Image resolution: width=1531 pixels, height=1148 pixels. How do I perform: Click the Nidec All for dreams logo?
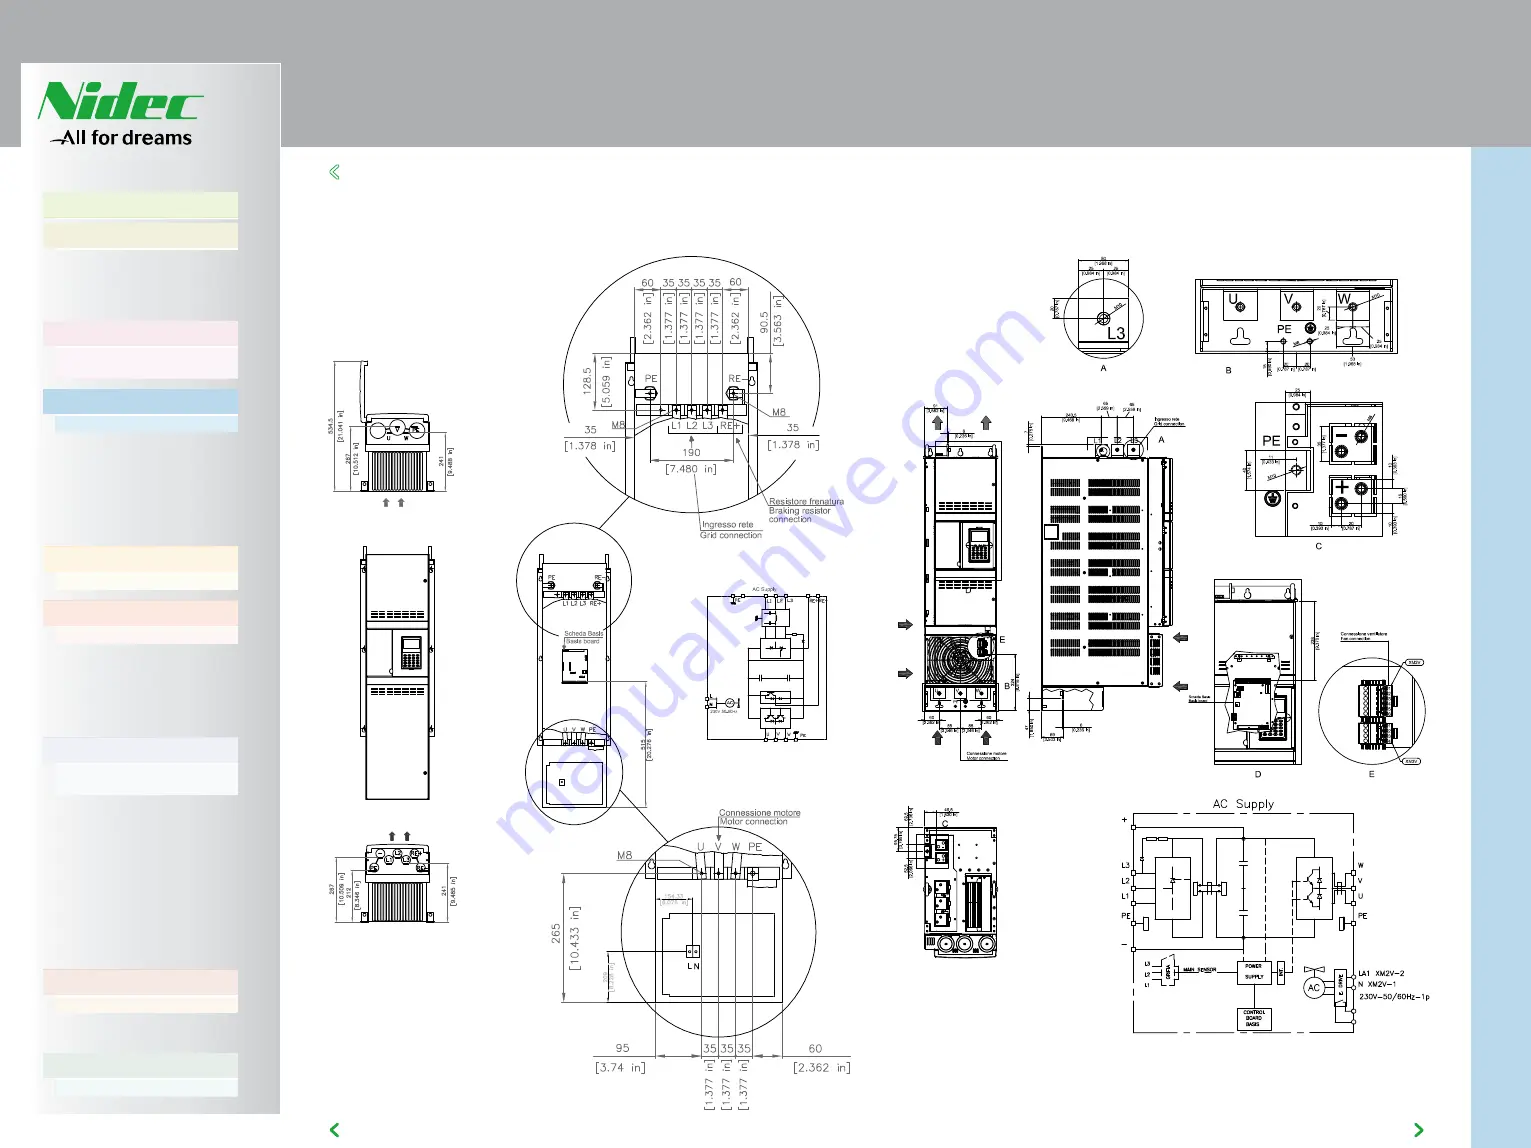click(120, 115)
